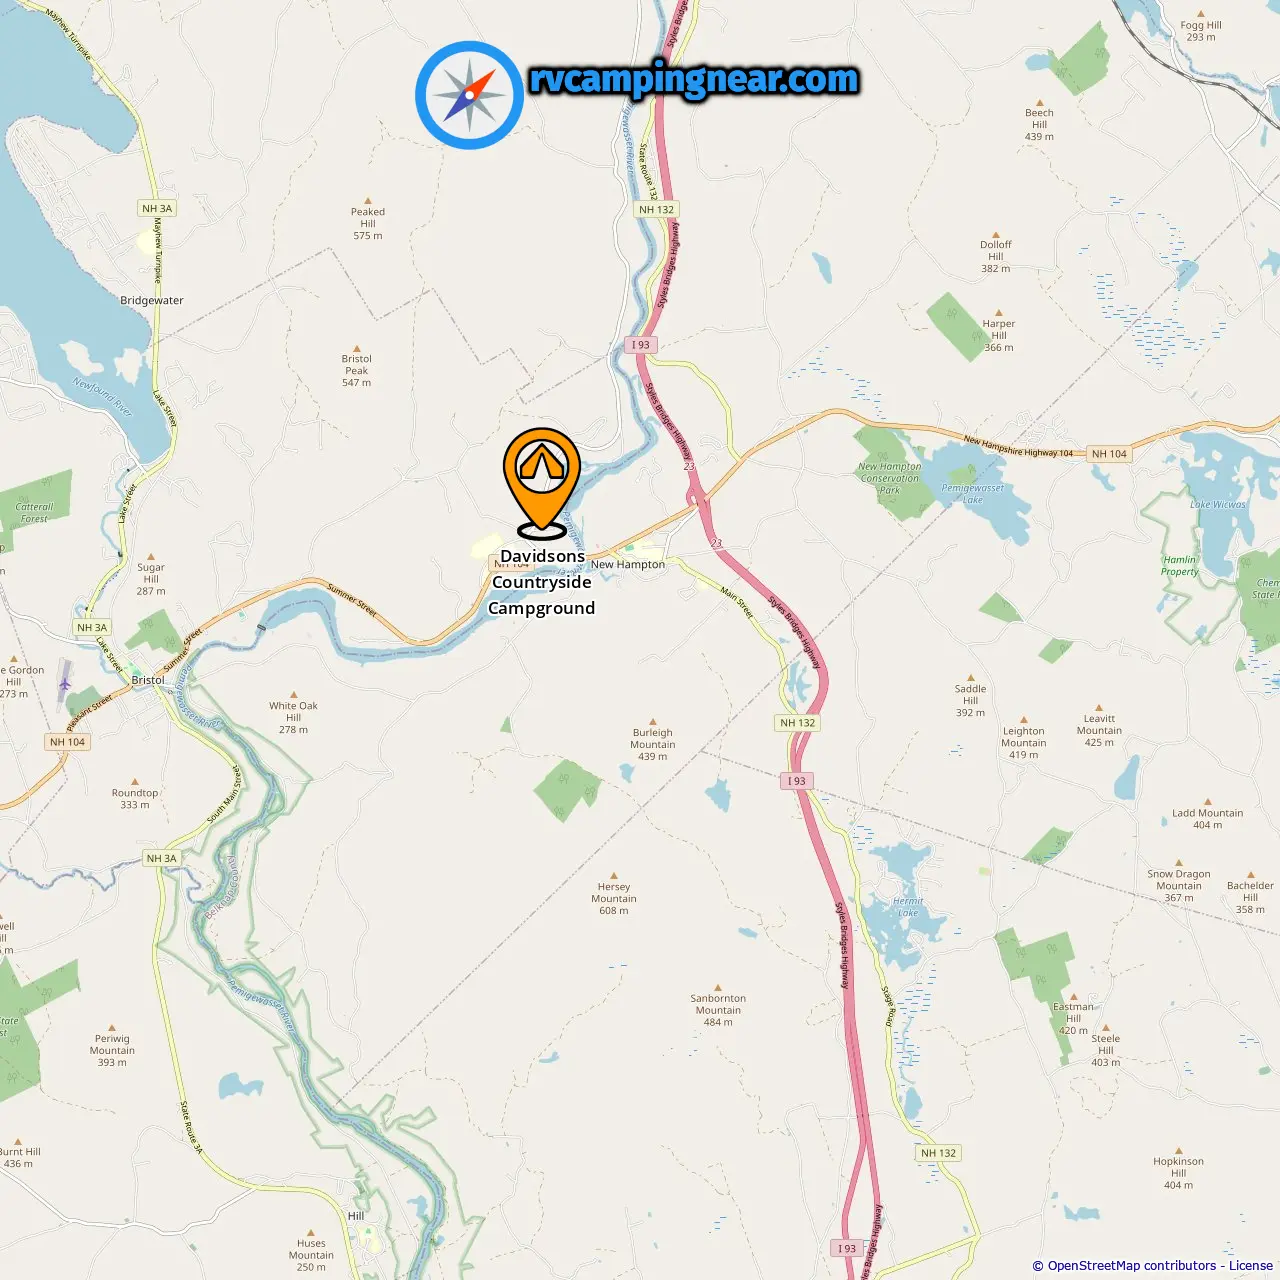Click the New Hampton Conservation Park label
This screenshot has width=1280, height=1280.
889,478
